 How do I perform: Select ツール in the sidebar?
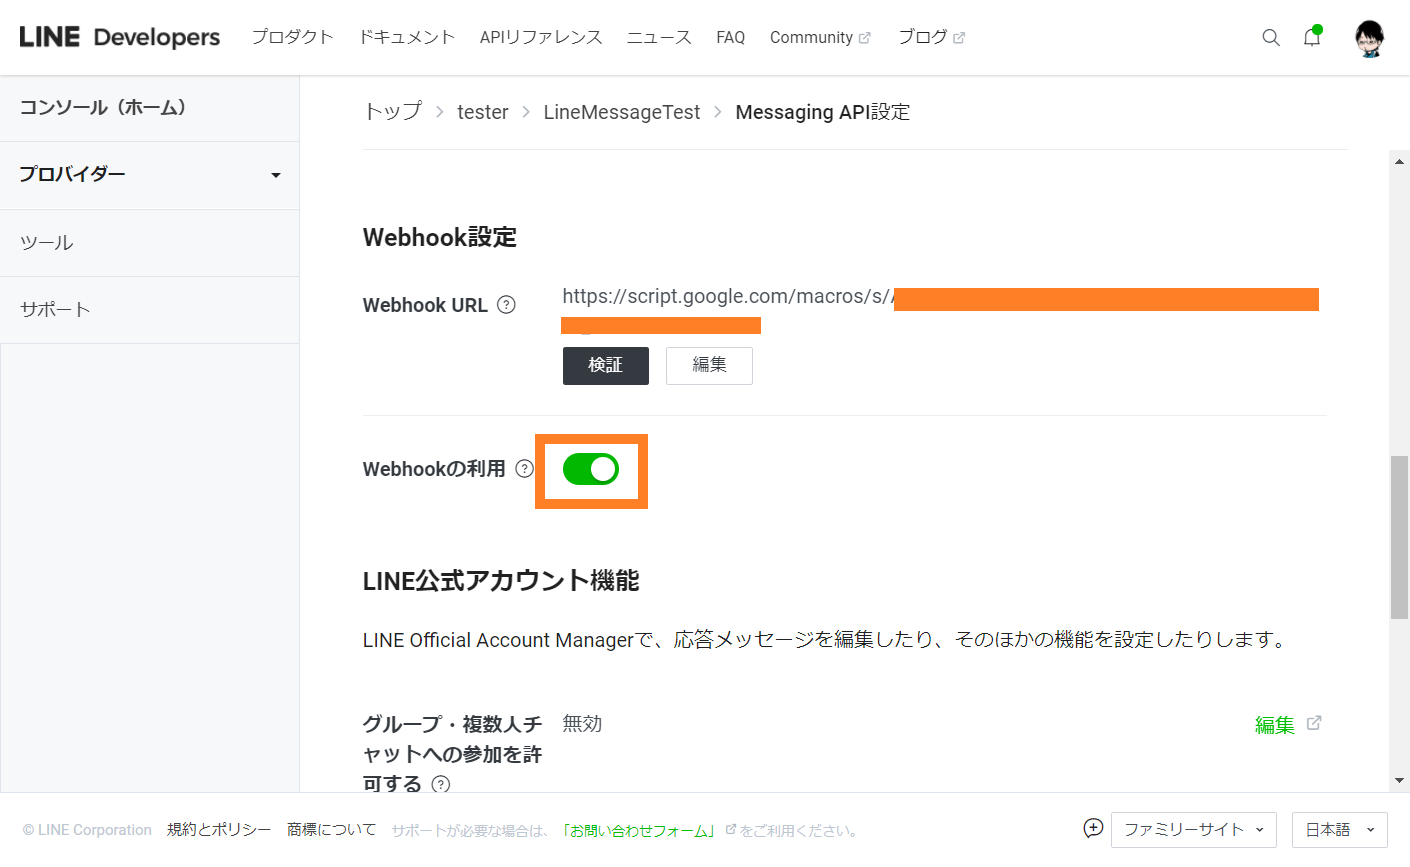(x=150, y=243)
